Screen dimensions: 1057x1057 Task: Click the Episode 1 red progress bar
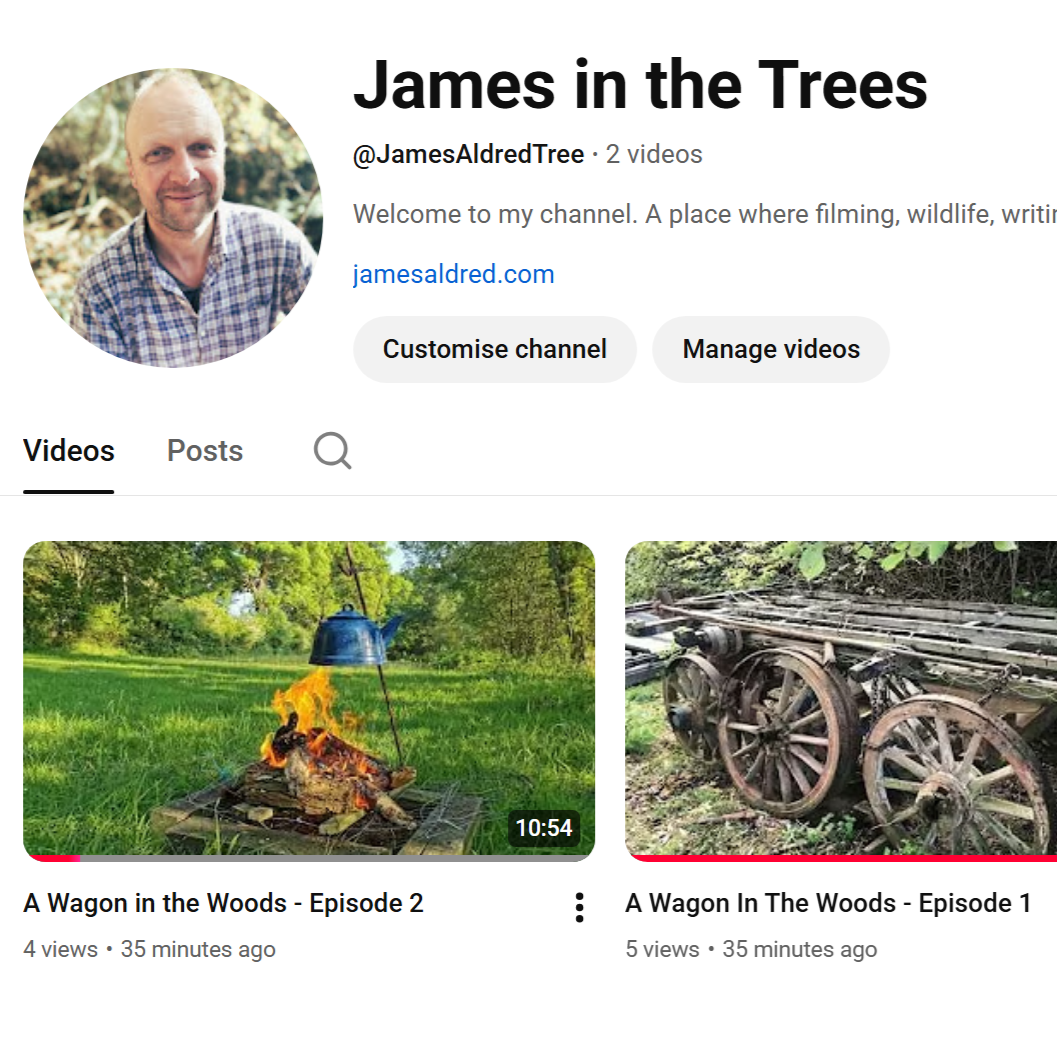841,858
